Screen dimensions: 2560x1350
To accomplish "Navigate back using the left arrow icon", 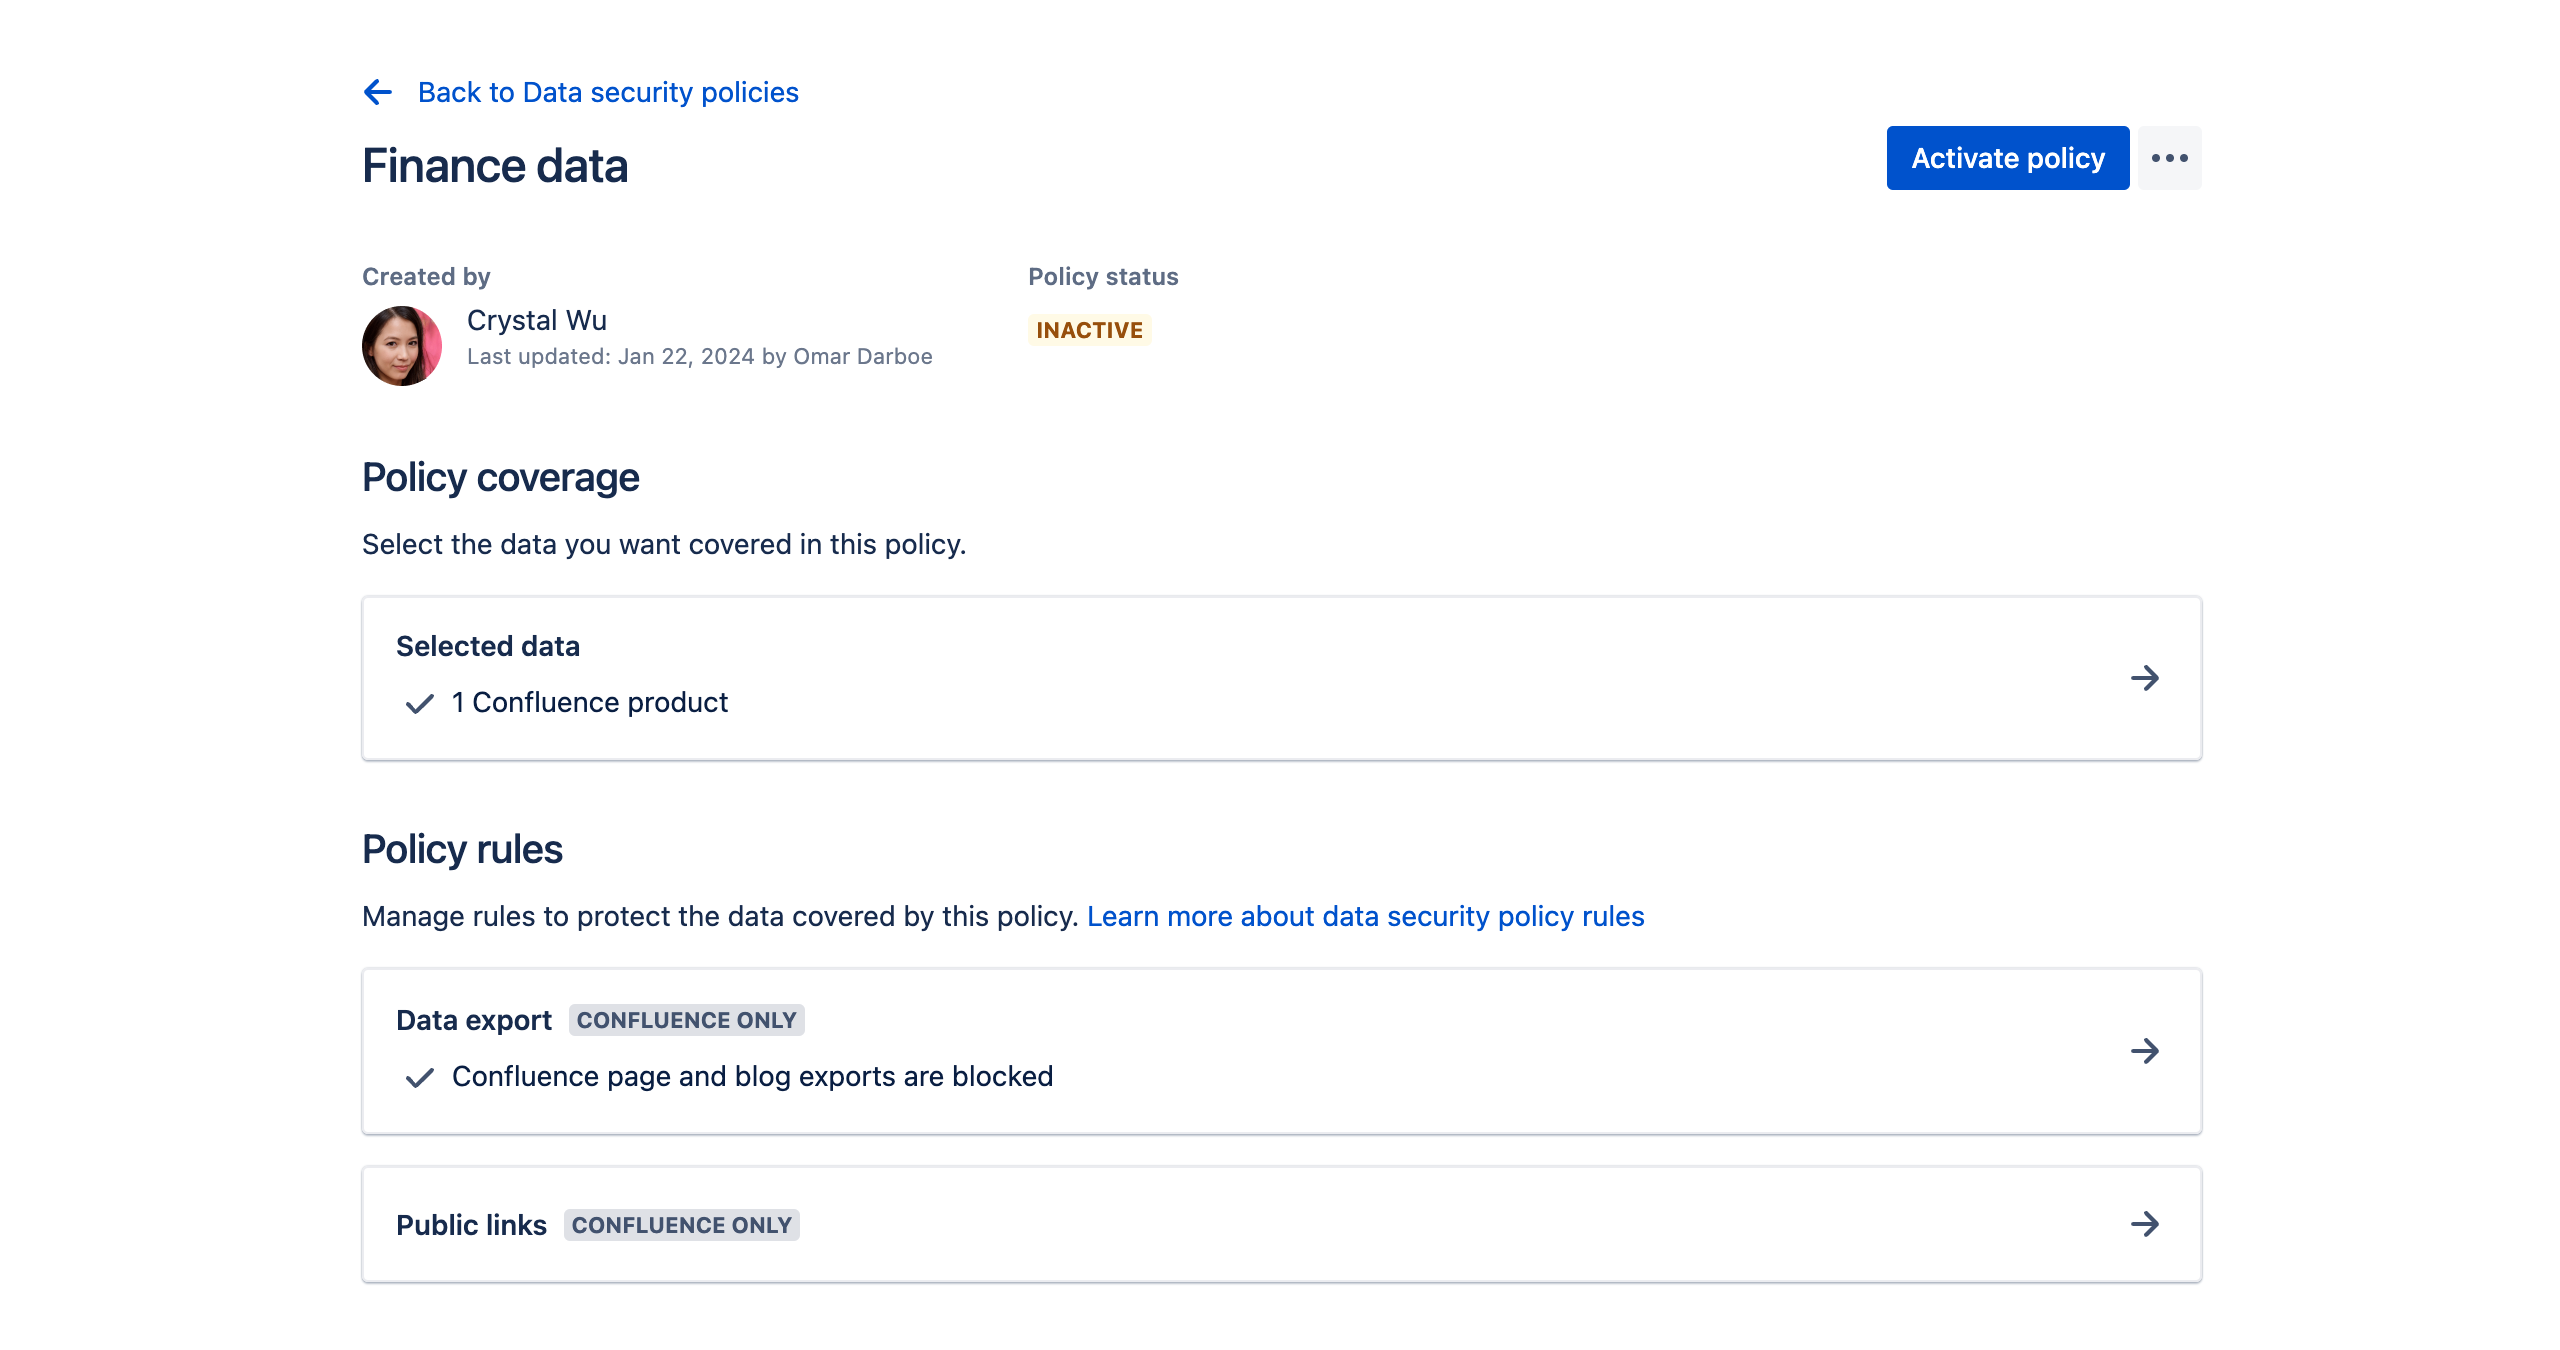I will click(377, 92).
